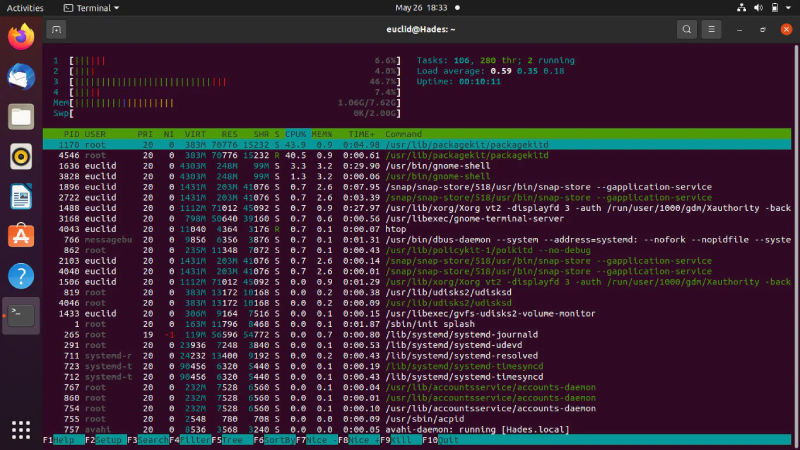This screenshot has height=450, width=800.
Task: Click the volume speaker icon
Action: coord(758,8)
